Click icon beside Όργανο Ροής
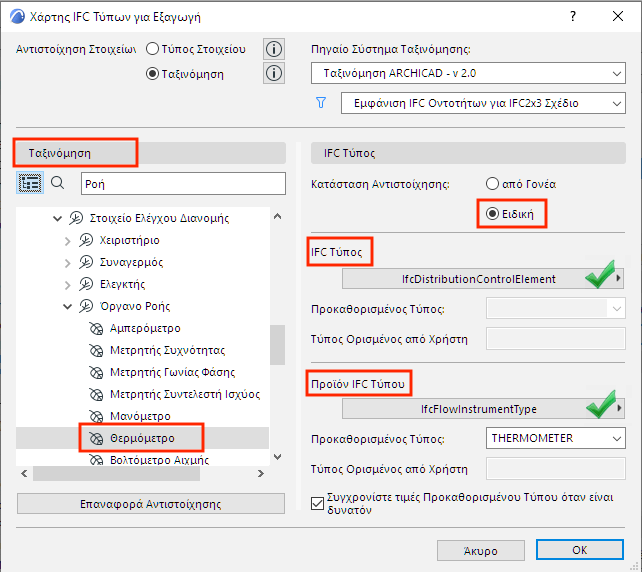 click(x=86, y=306)
